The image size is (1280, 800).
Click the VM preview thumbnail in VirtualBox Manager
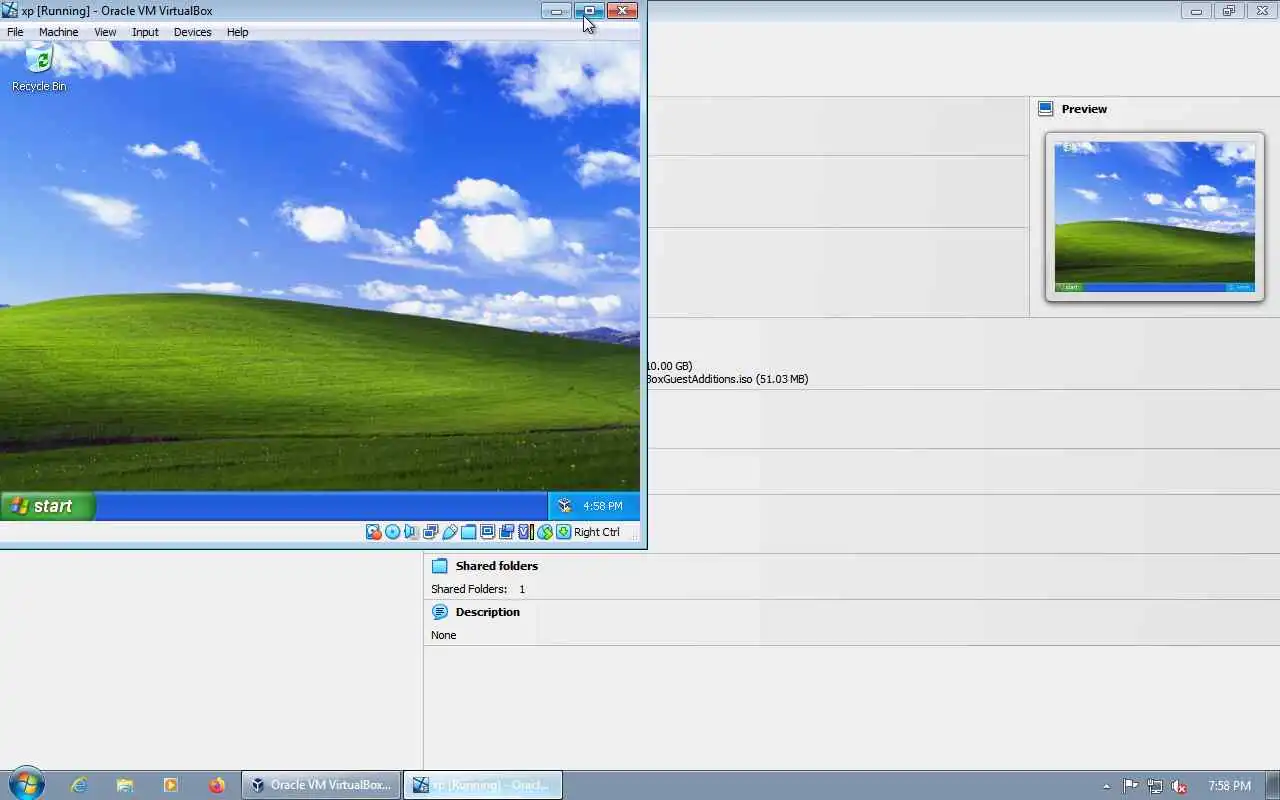1155,216
